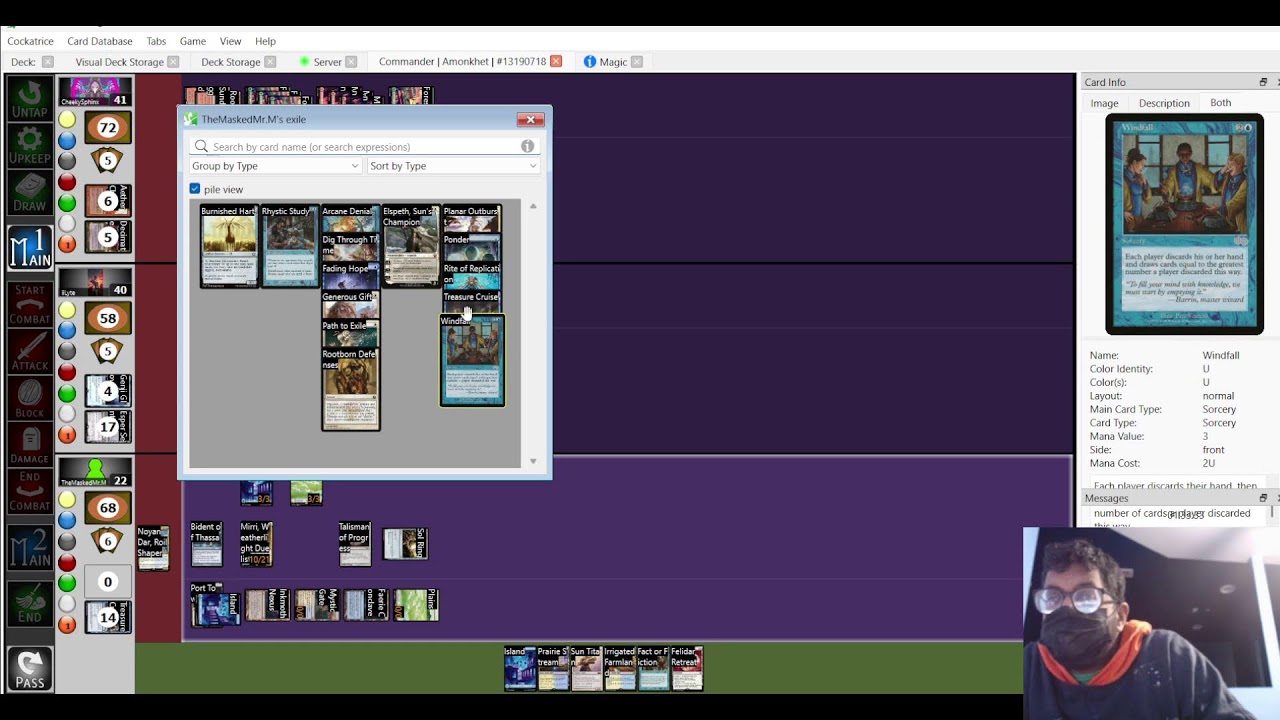Open the View menu
Viewport: 1280px width, 720px height.
click(230, 41)
